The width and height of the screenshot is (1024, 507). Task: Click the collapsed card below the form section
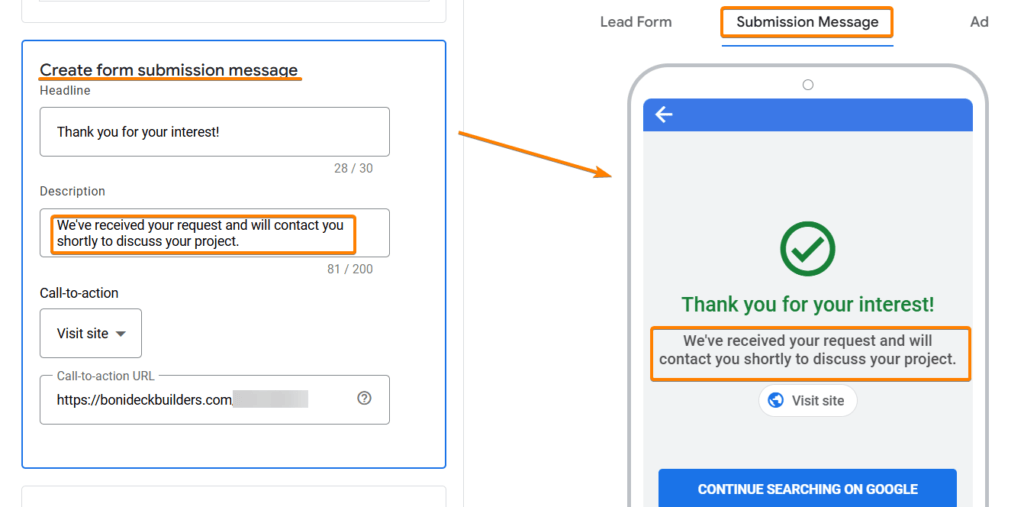point(234,496)
